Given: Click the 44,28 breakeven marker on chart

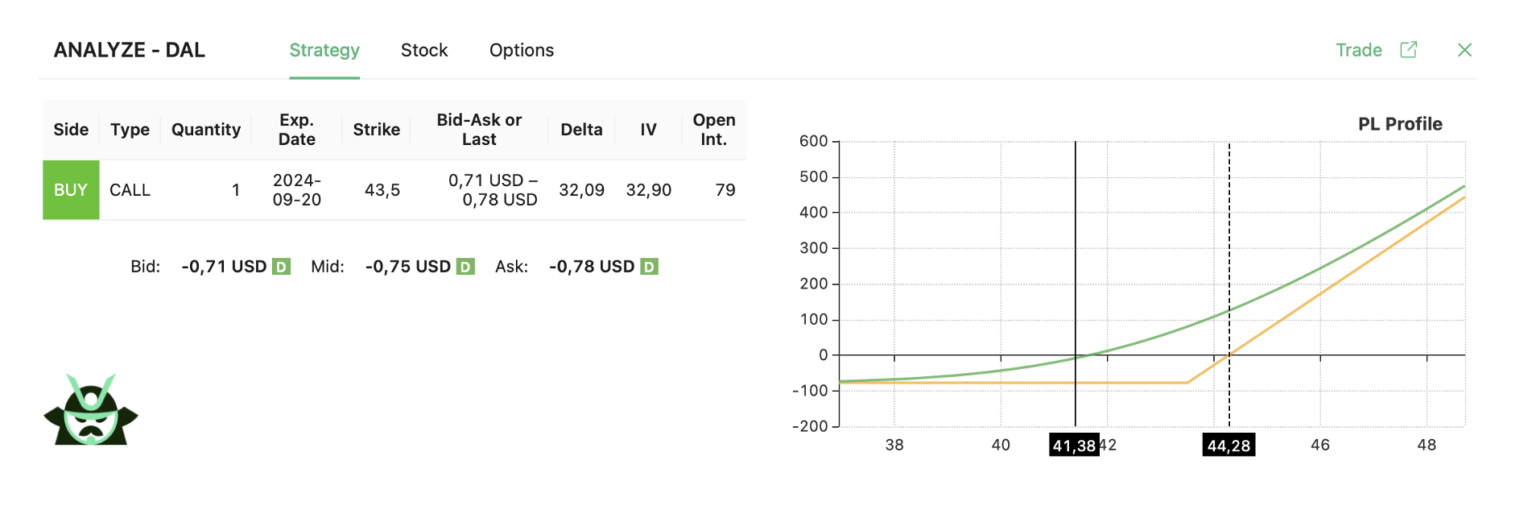Looking at the screenshot, I should pos(1228,445).
